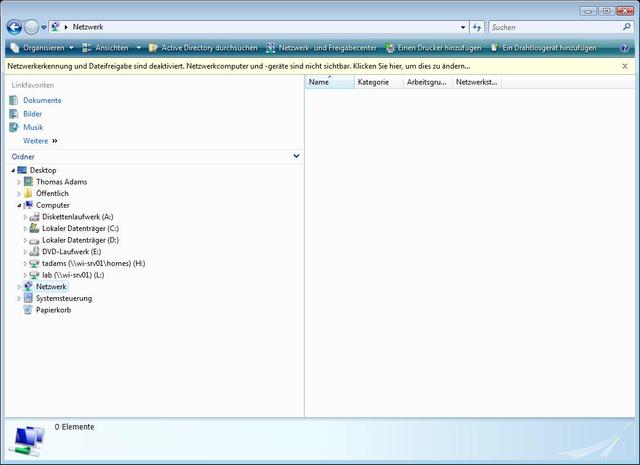Open Netzwerk- und Freigabecenter
Viewport: 640px width, 465px height.
tap(321, 48)
